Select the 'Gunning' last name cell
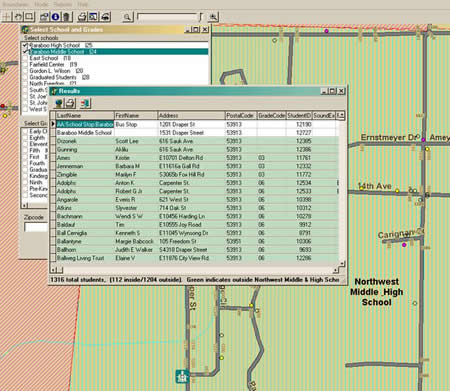This screenshot has height=391, width=450. click(x=85, y=149)
